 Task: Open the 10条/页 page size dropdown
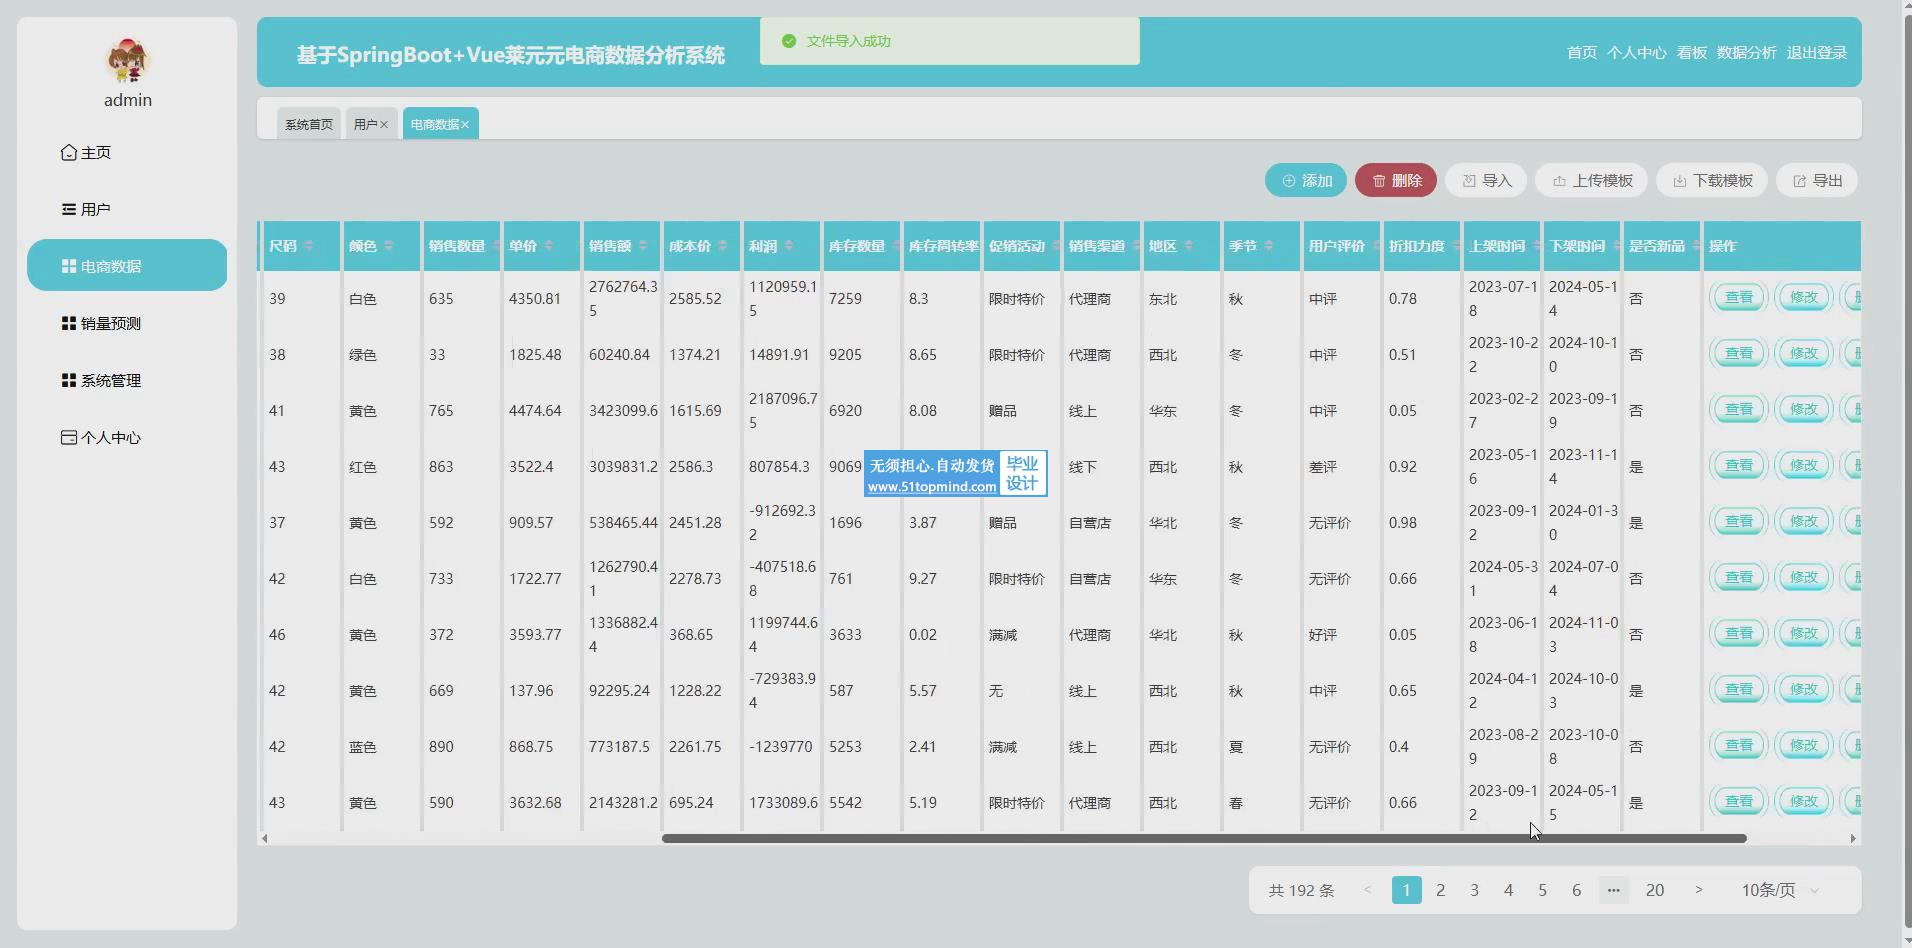tap(1780, 890)
